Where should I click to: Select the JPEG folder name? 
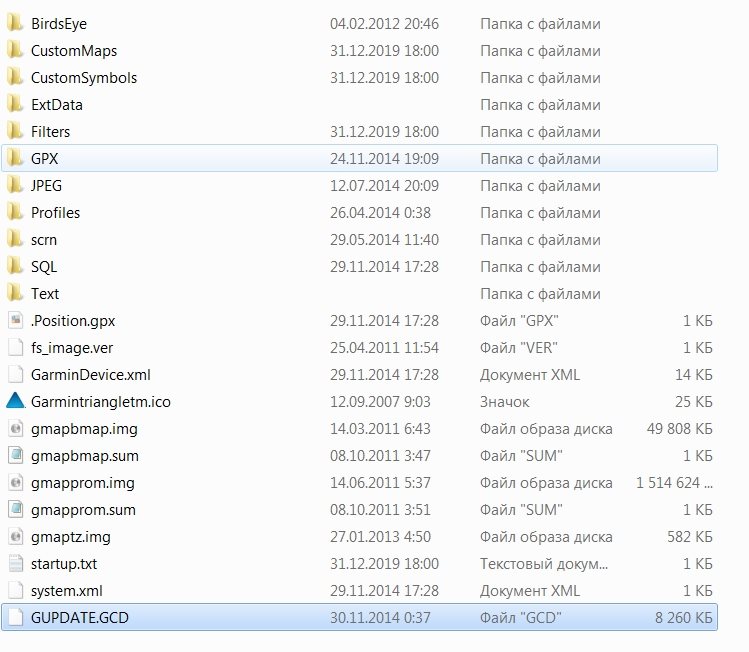coord(46,186)
